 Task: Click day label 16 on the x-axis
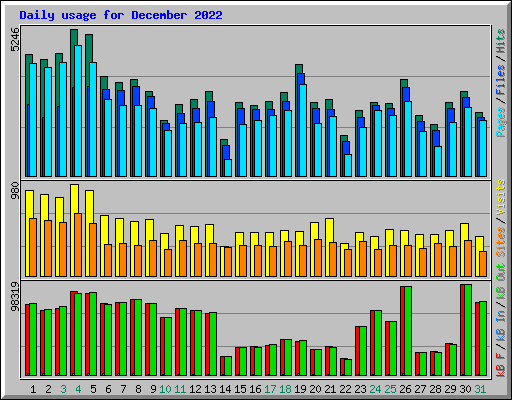pos(255,389)
